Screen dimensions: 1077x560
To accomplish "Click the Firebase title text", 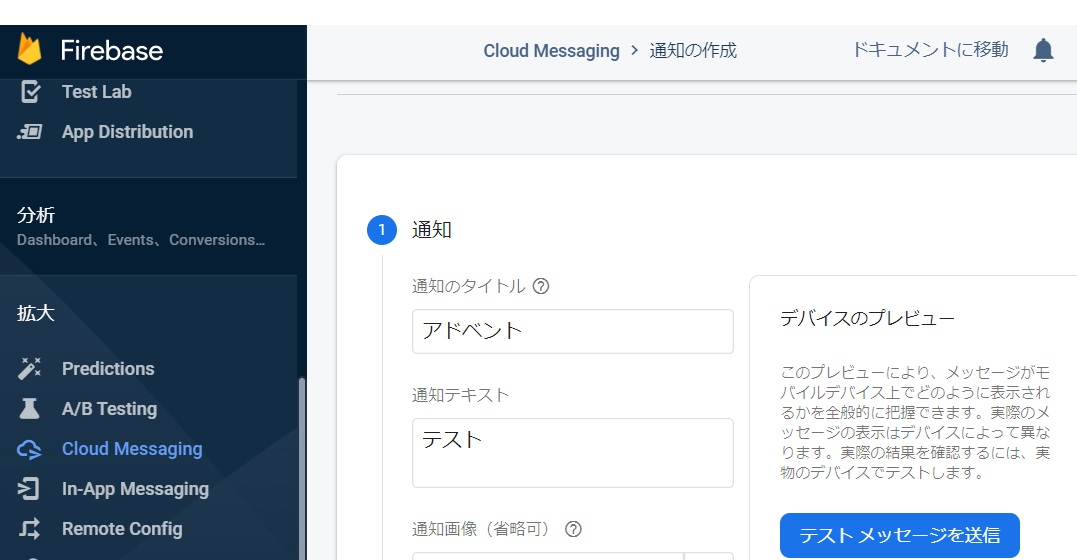I will pos(112,50).
